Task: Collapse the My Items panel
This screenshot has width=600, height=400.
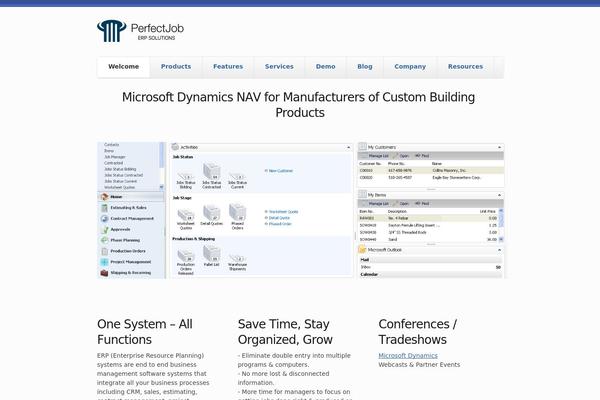Action: (x=499, y=195)
